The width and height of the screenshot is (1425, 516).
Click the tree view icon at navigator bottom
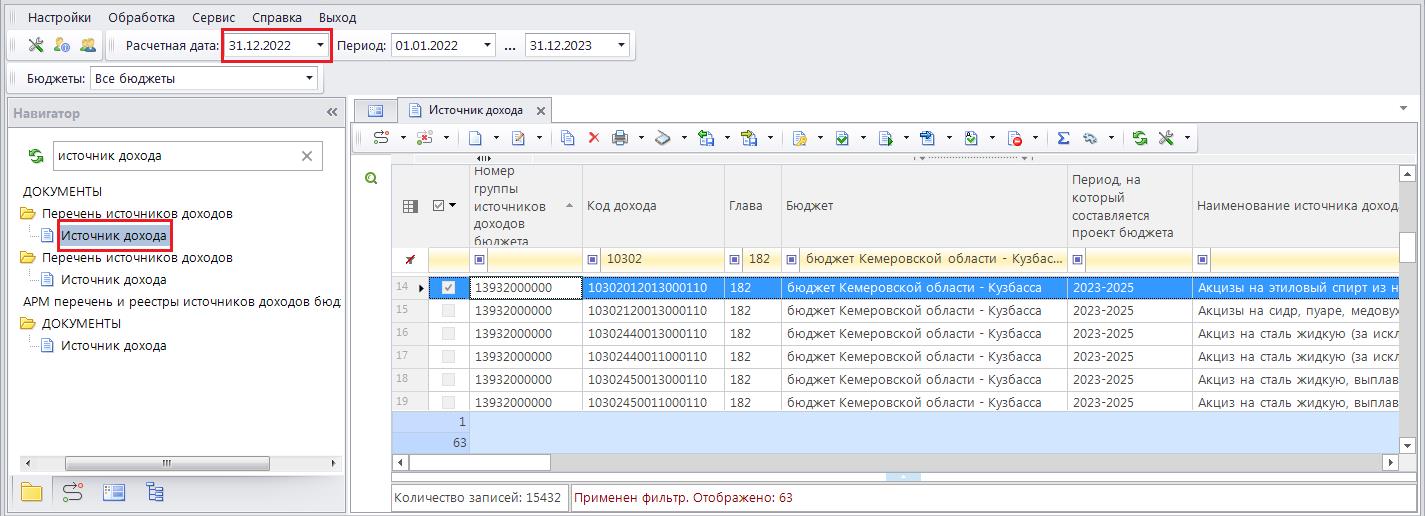pos(155,491)
